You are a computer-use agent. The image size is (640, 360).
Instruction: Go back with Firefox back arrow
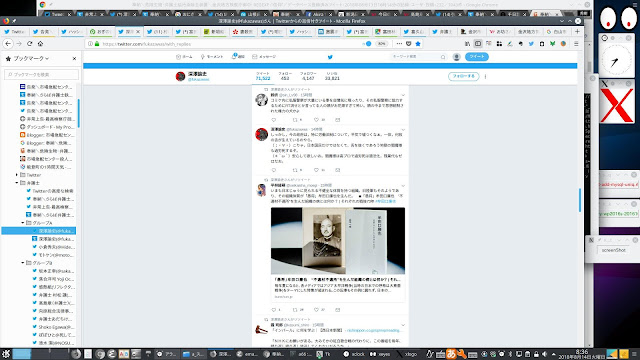point(8,44)
